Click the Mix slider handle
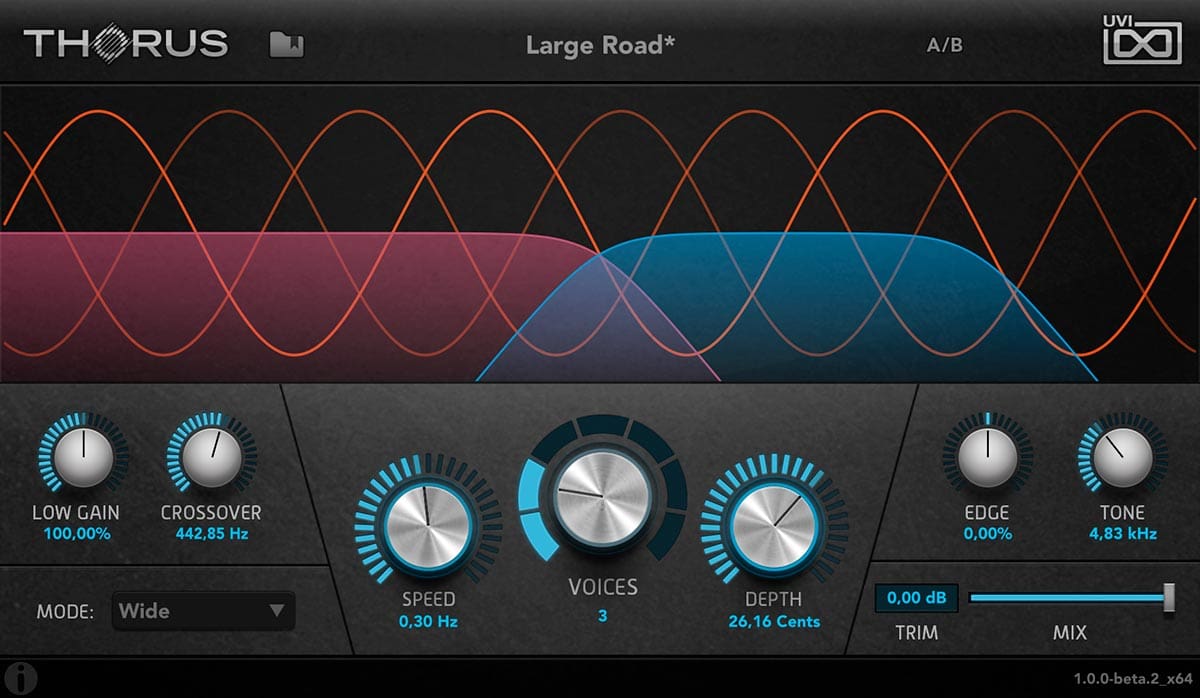The width and height of the screenshot is (1200, 698). [x=1169, y=597]
